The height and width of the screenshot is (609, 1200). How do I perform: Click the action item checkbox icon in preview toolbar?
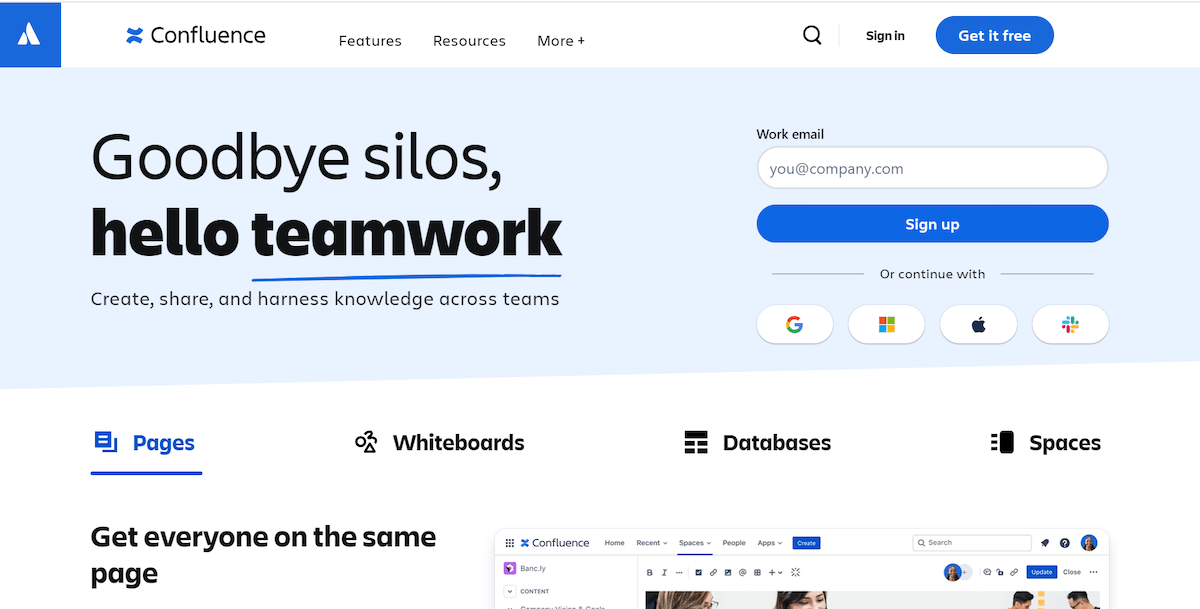pyautogui.click(x=698, y=572)
